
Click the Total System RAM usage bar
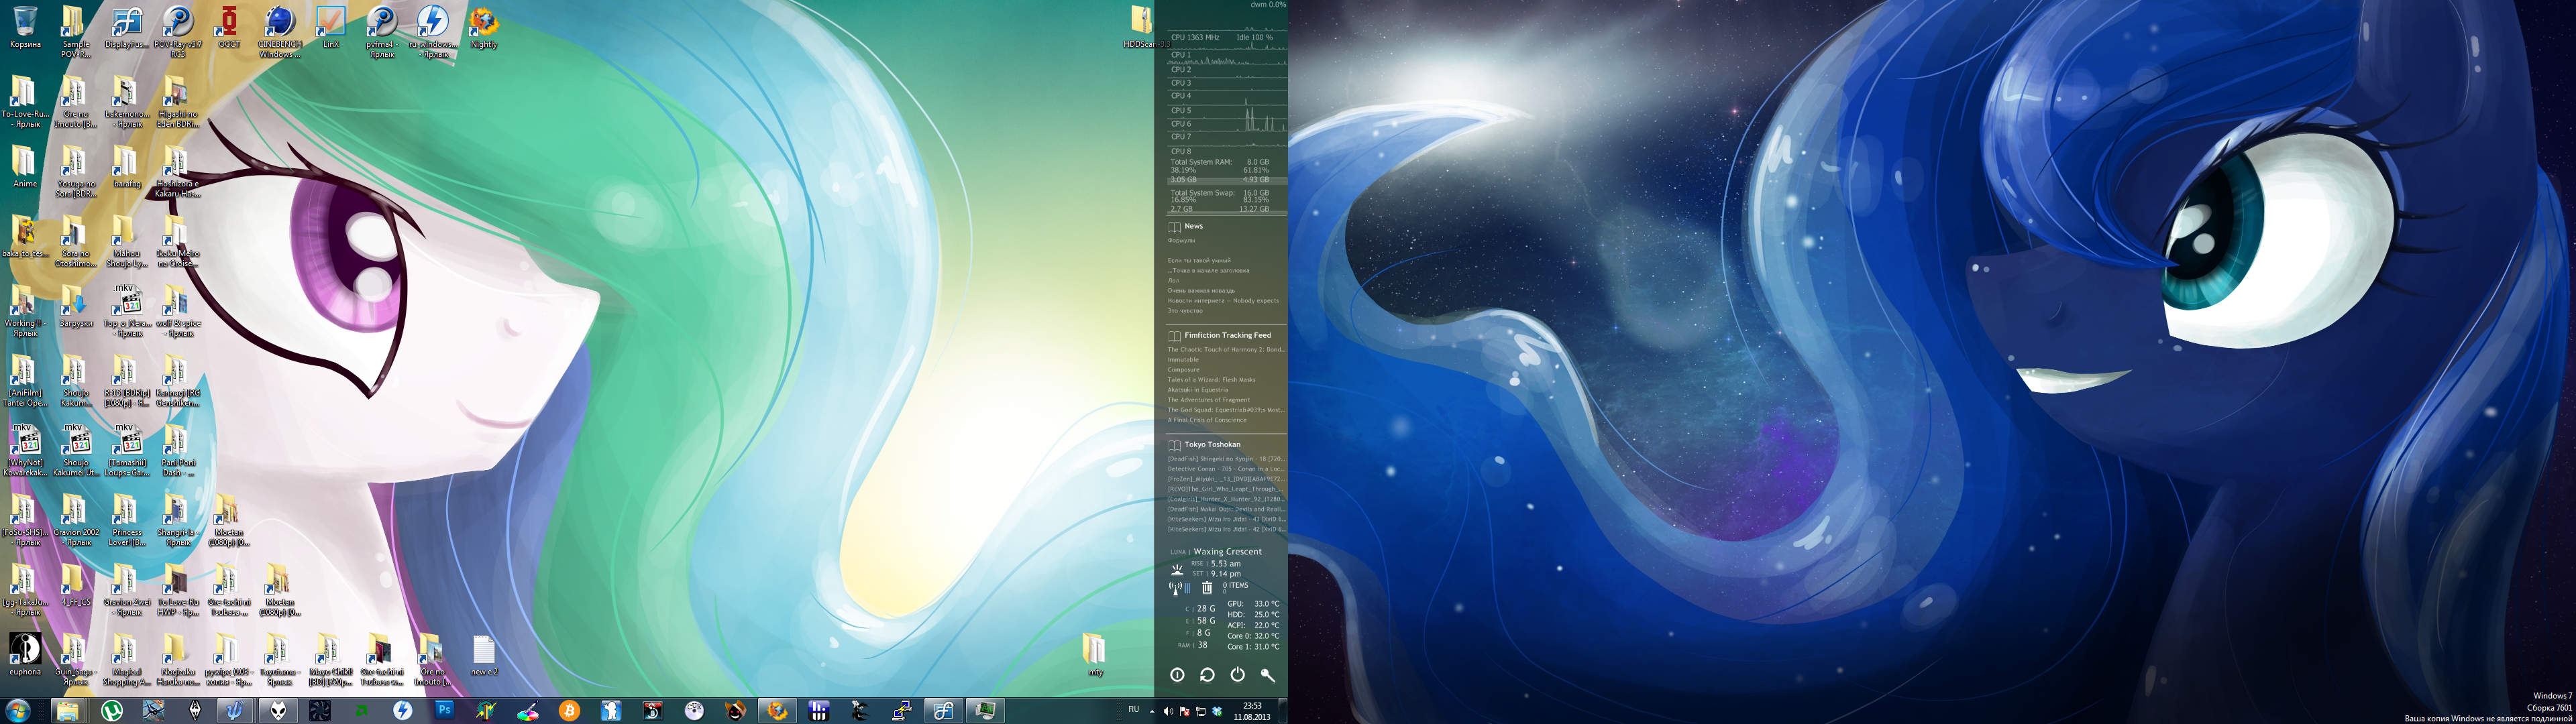[1227, 180]
